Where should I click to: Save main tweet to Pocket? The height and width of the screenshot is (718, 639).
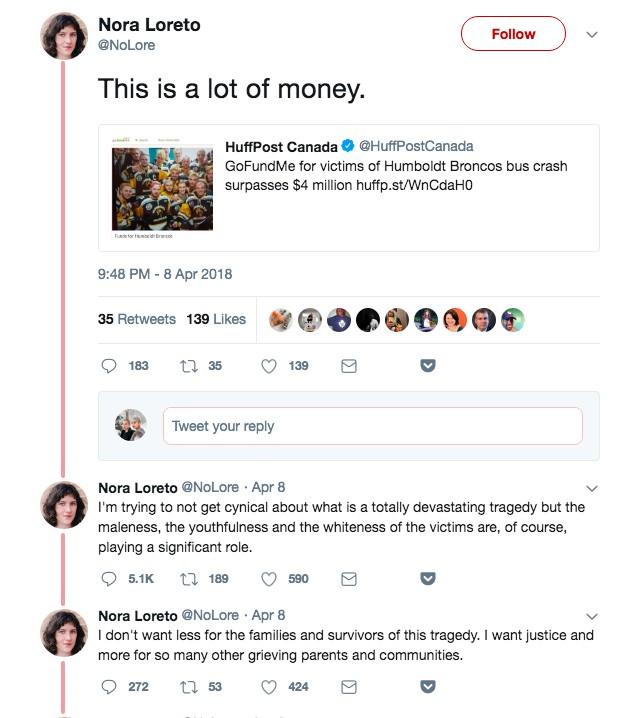[x=428, y=365]
